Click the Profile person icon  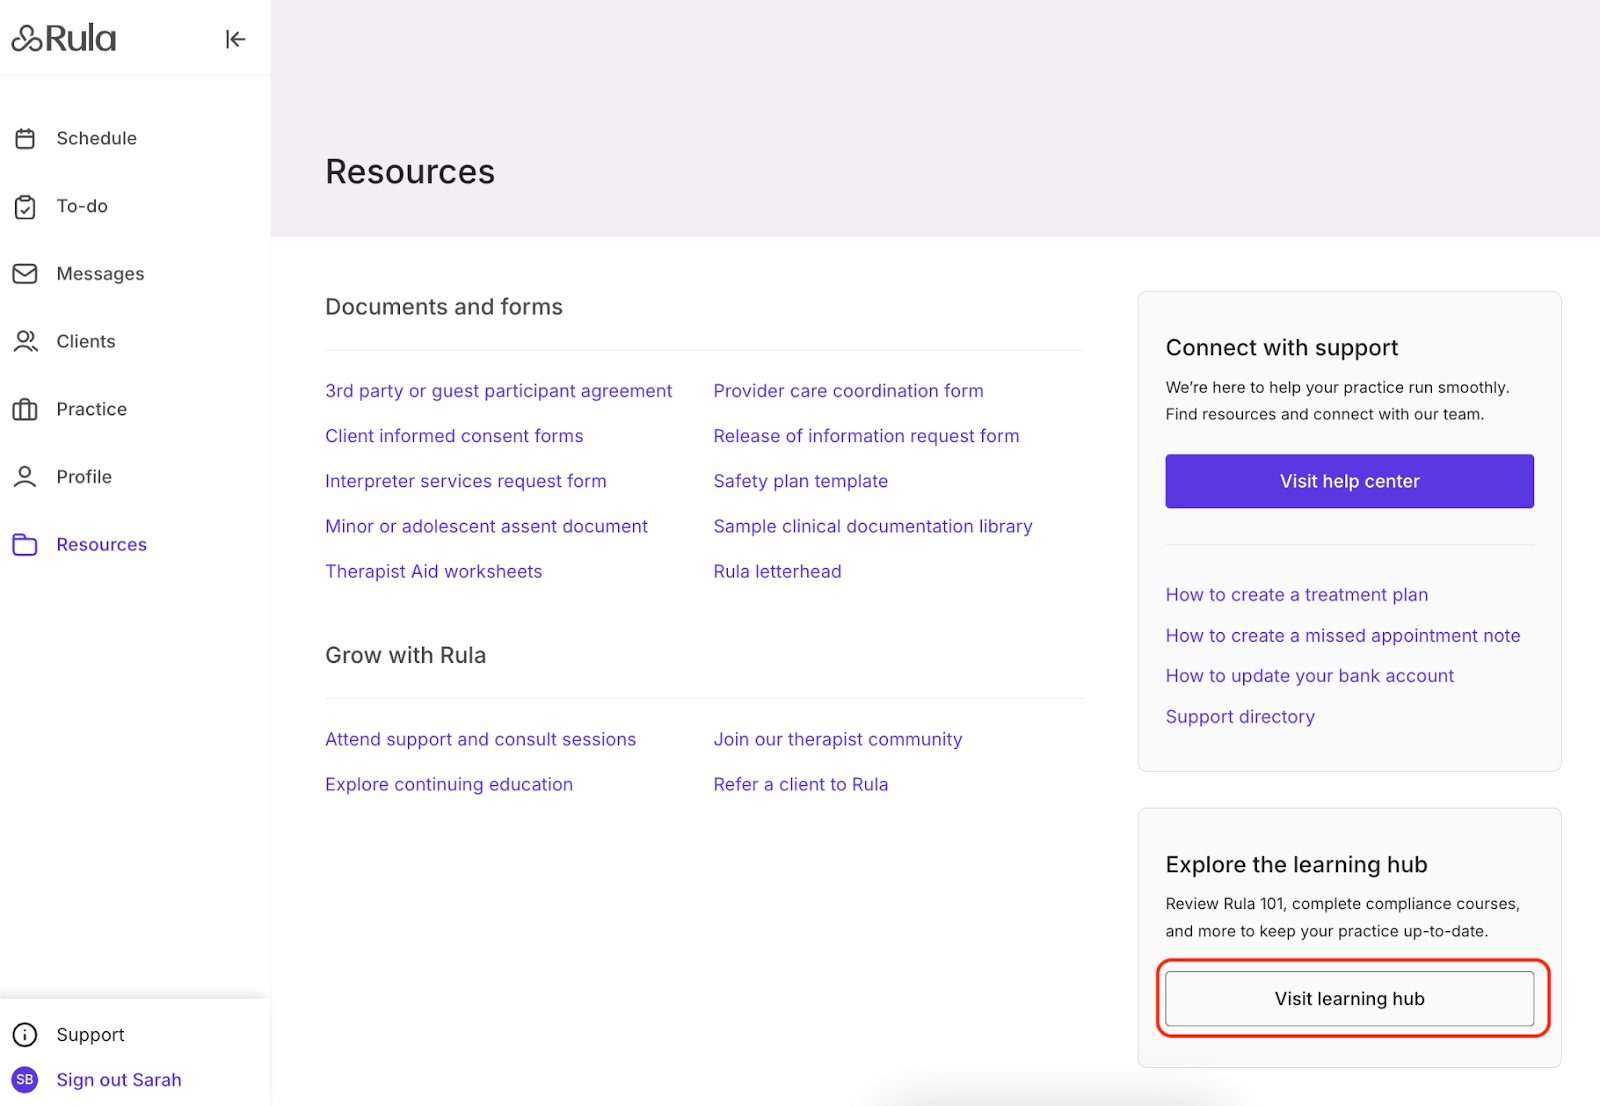25,477
